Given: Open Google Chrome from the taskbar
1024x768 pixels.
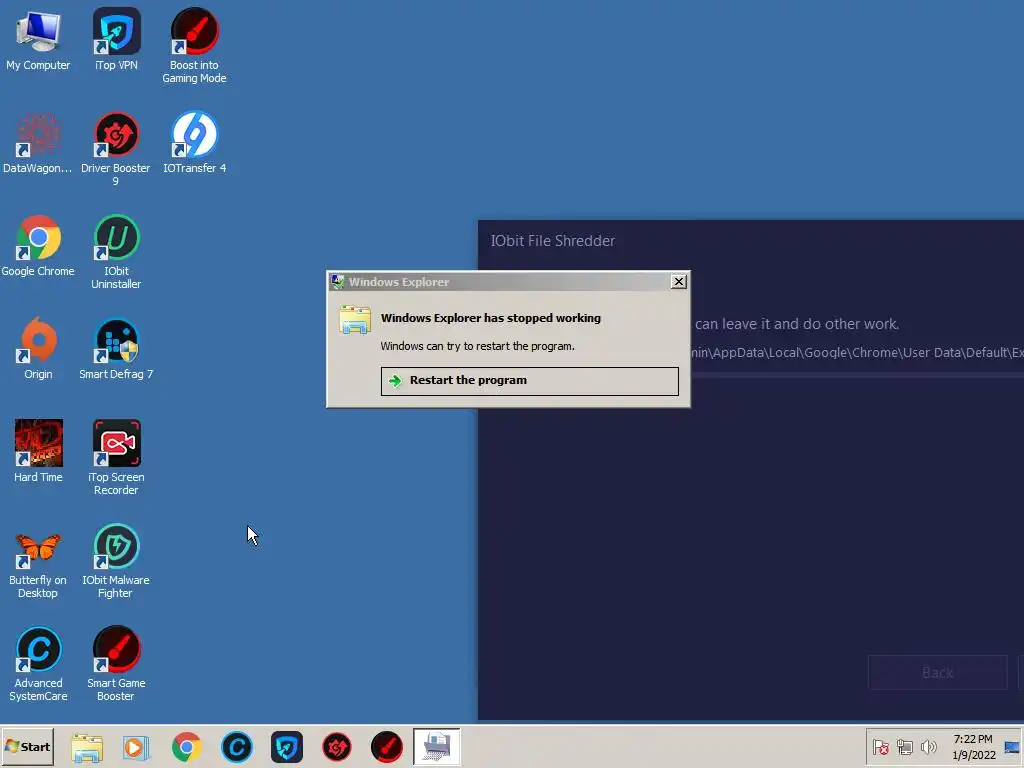Looking at the screenshot, I should tap(187, 747).
